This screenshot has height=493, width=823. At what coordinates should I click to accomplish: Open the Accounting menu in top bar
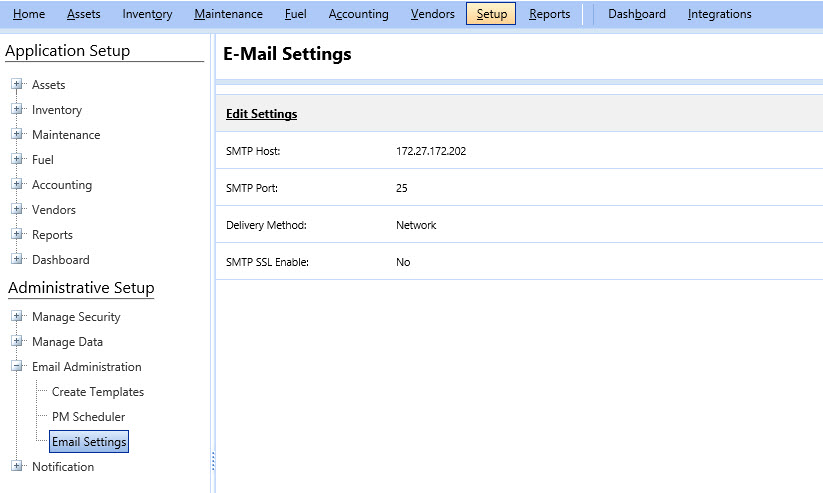[358, 14]
